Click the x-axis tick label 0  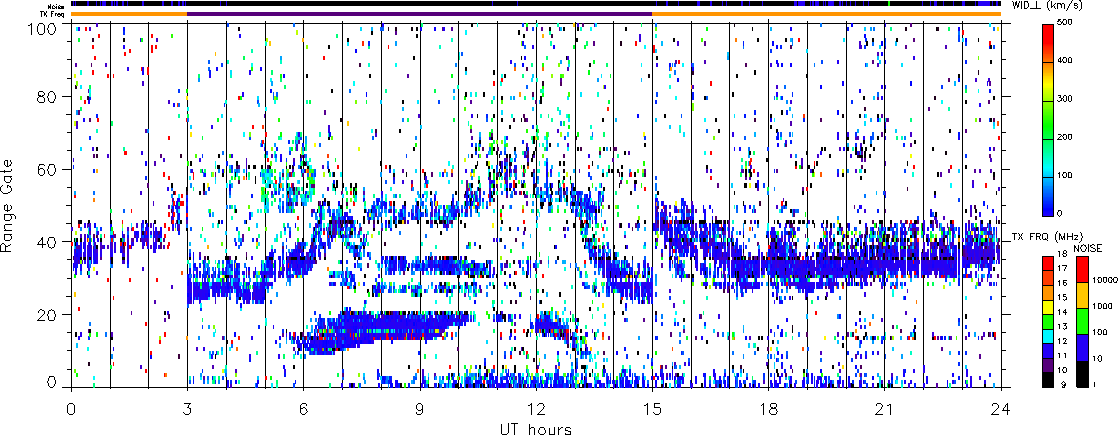pyautogui.click(x=71, y=407)
